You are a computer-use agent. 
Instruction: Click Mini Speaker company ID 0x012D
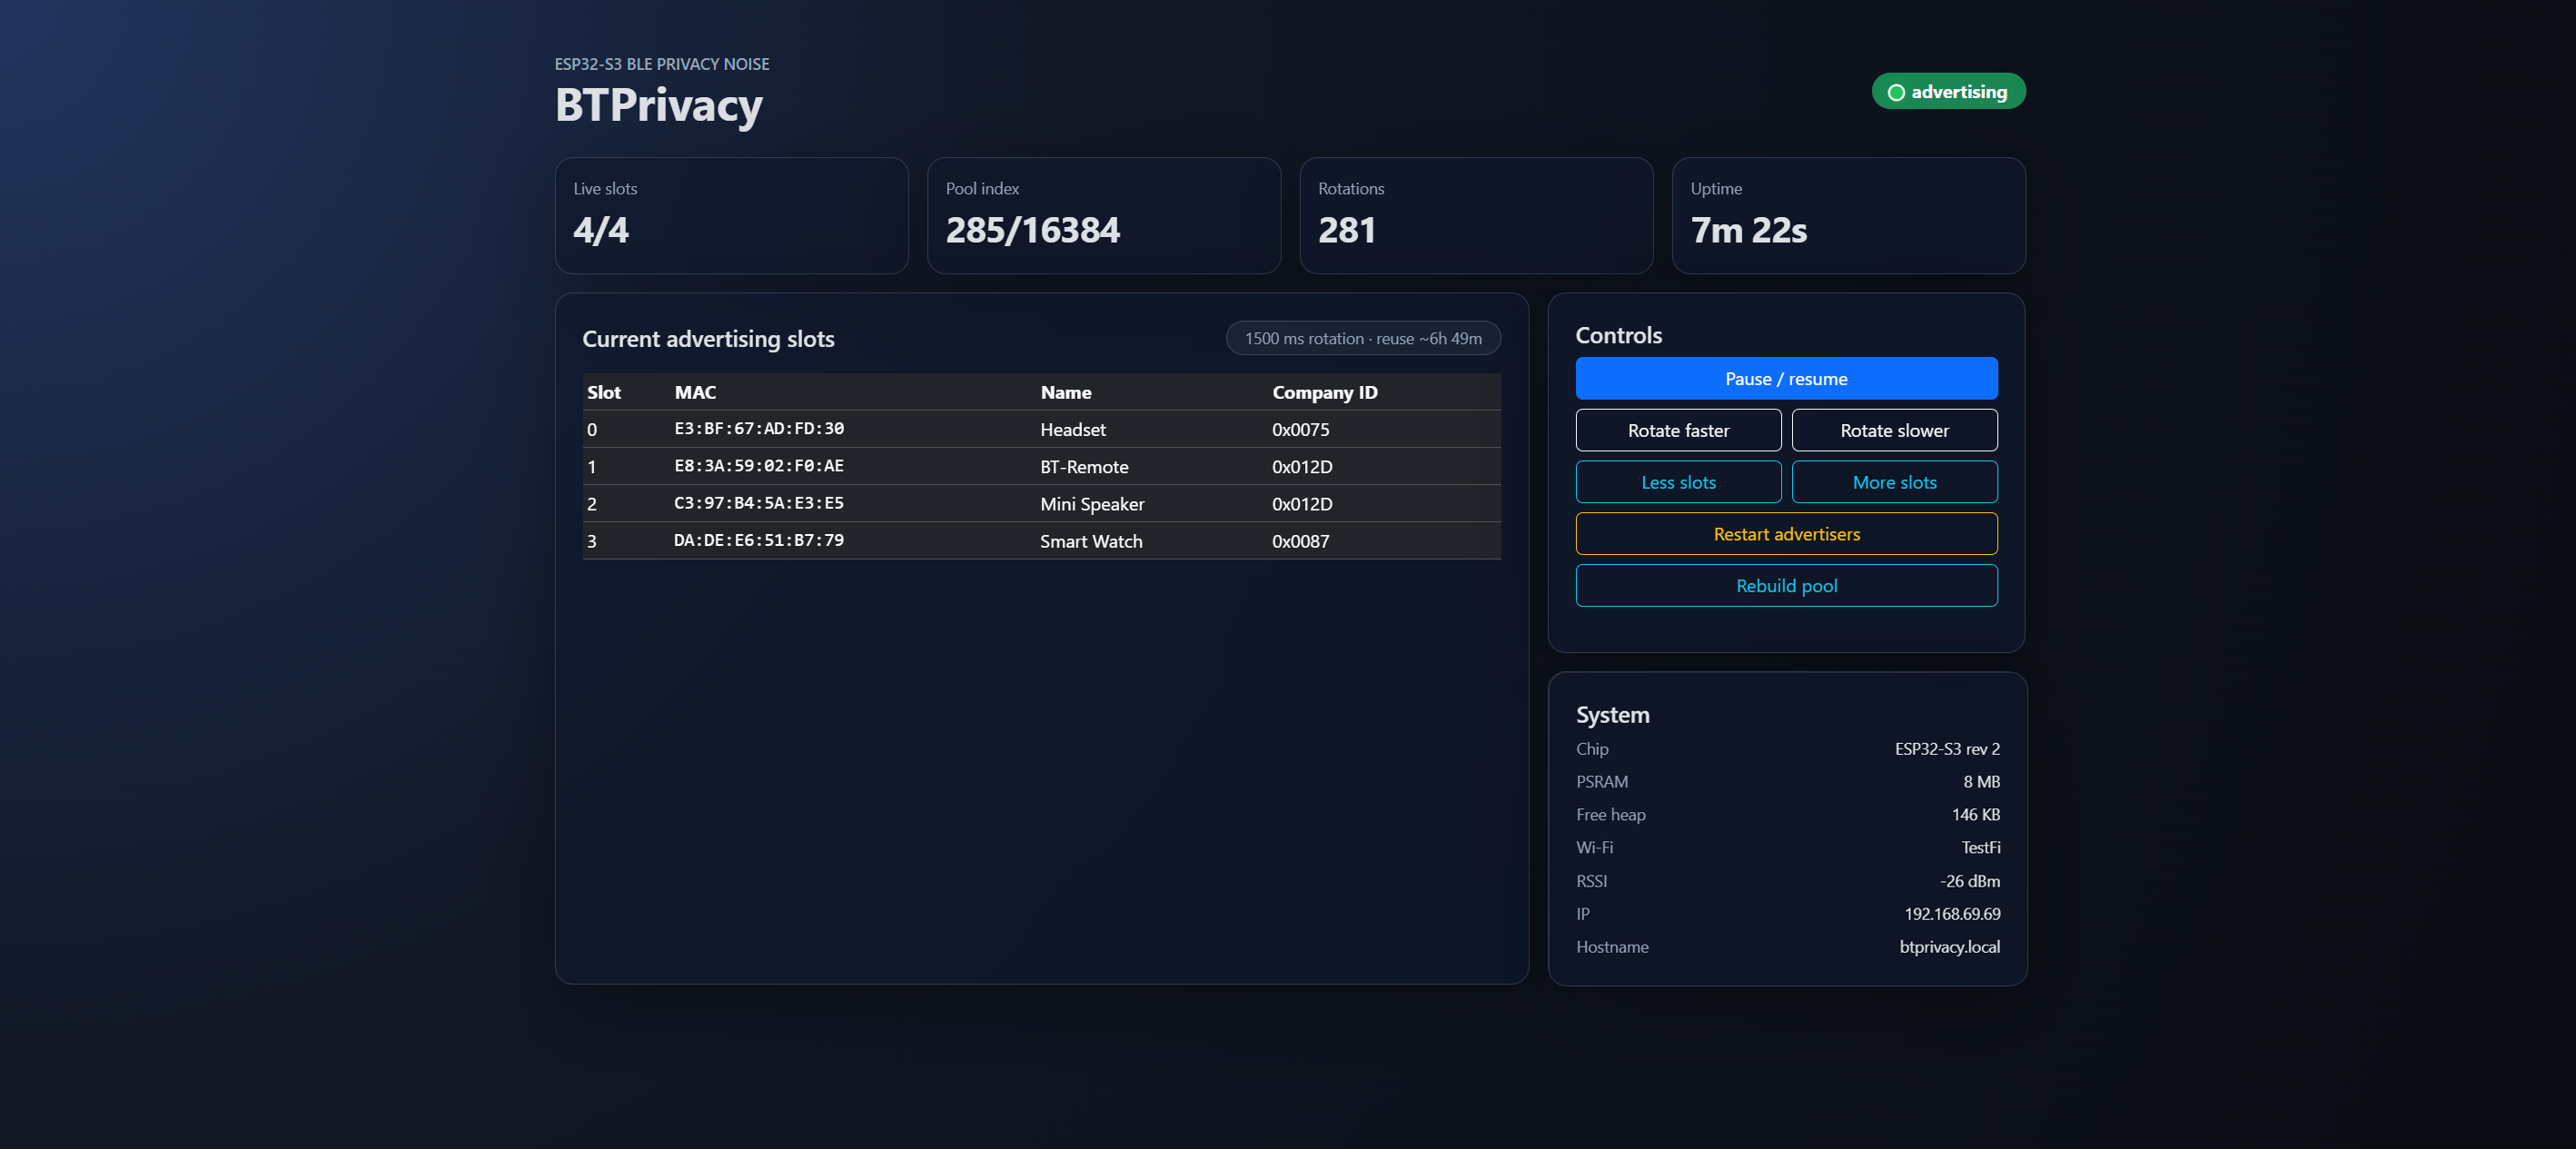(1302, 504)
